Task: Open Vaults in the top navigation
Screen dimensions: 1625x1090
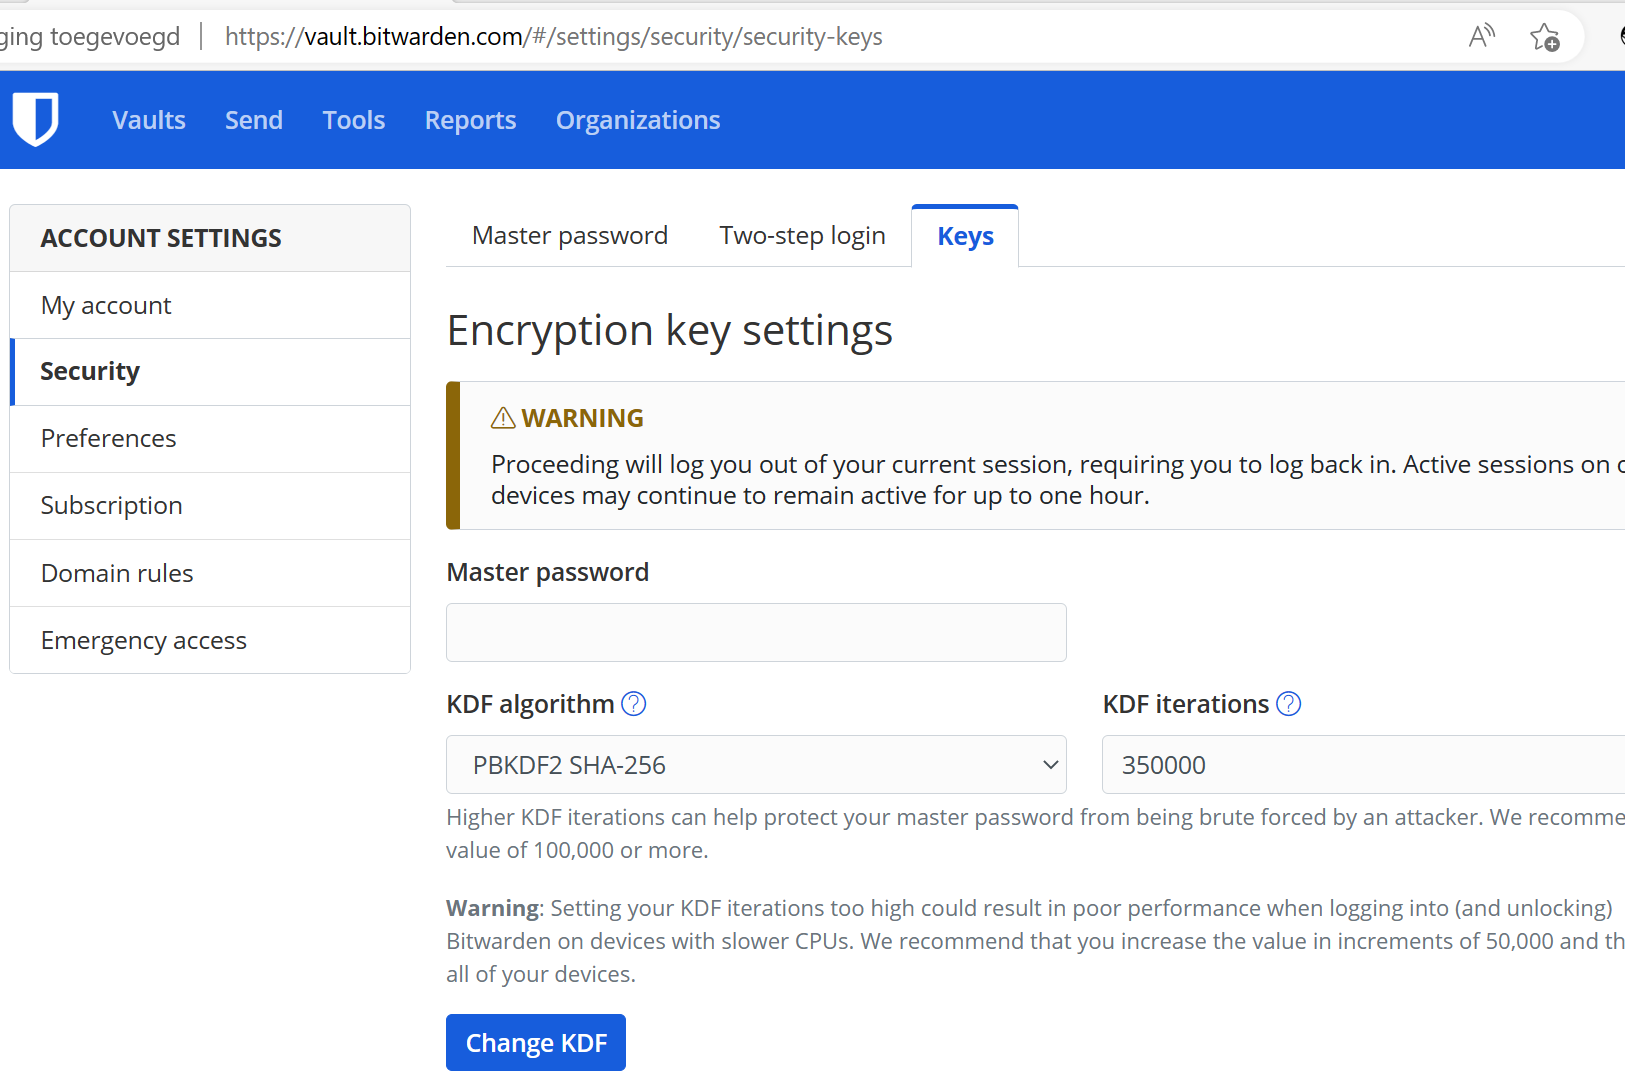Action: (149, 120)
